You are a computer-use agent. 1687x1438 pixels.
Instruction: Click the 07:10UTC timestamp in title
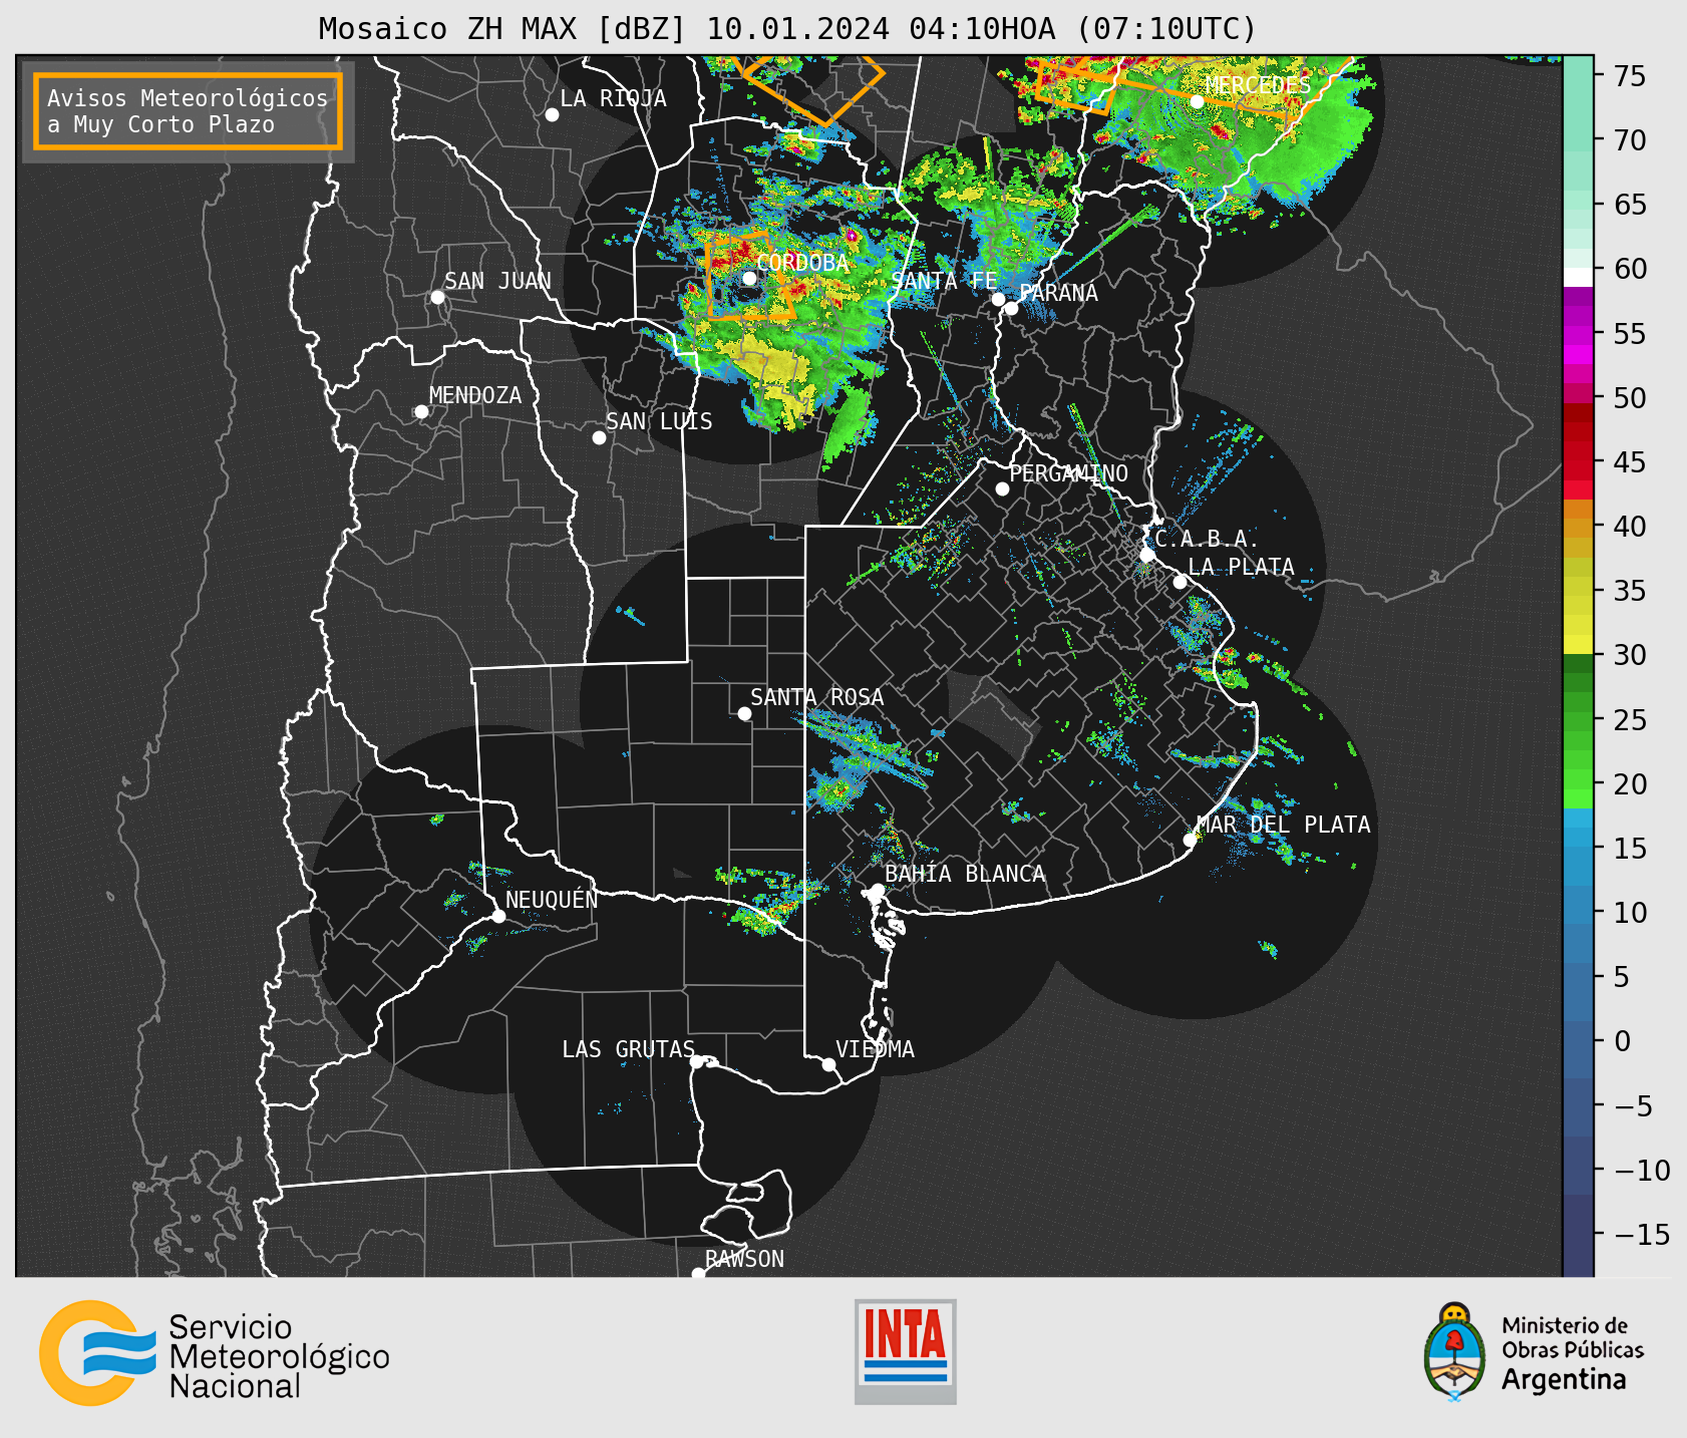1166,29
